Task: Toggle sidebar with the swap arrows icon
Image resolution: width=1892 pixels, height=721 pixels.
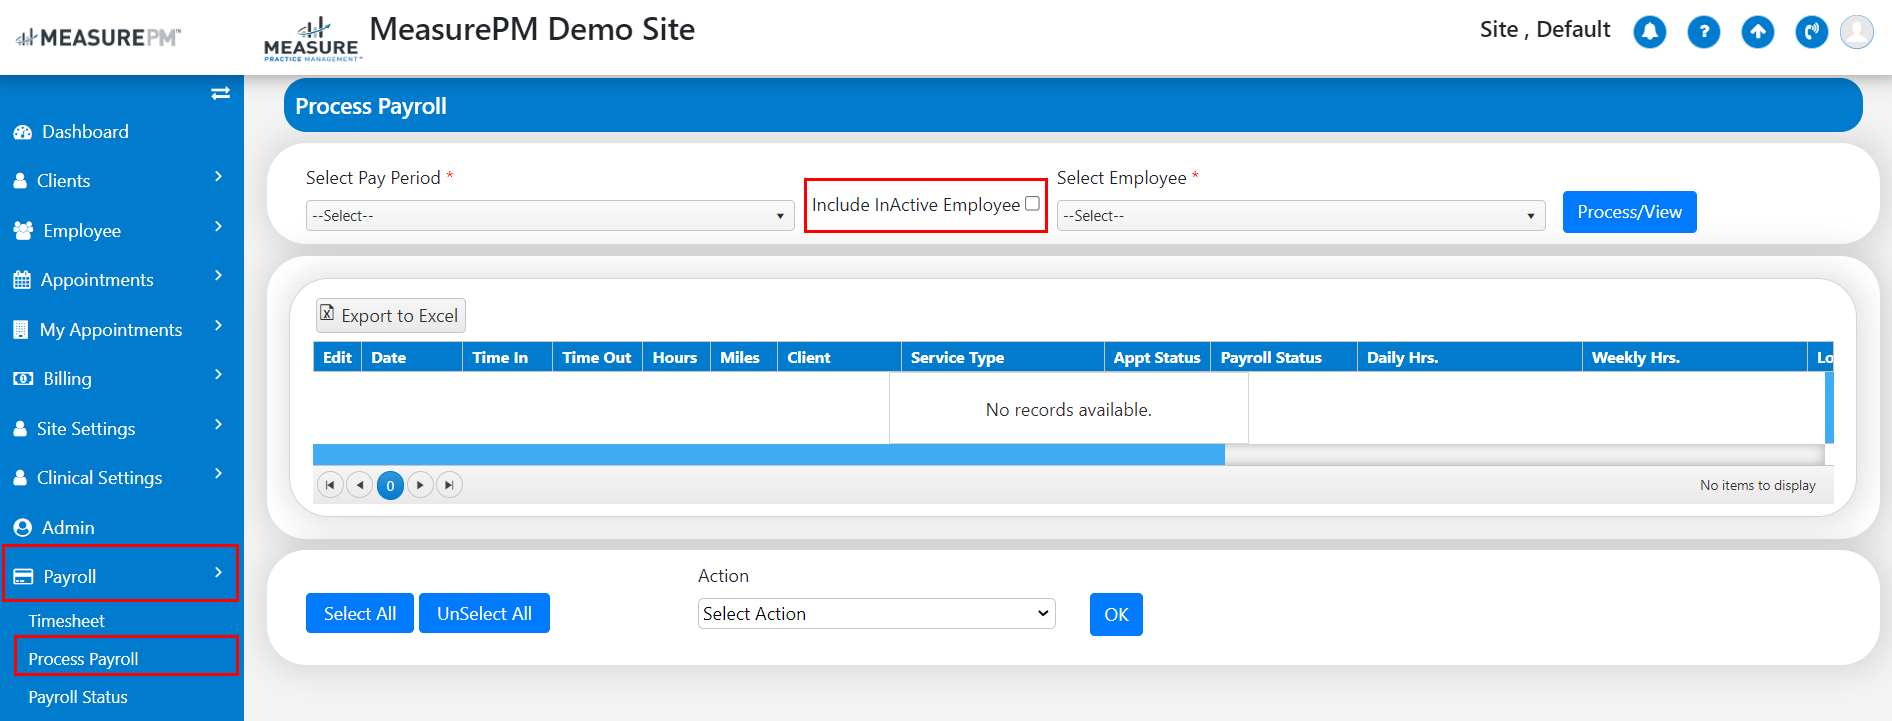Action: tap(221, 93)
